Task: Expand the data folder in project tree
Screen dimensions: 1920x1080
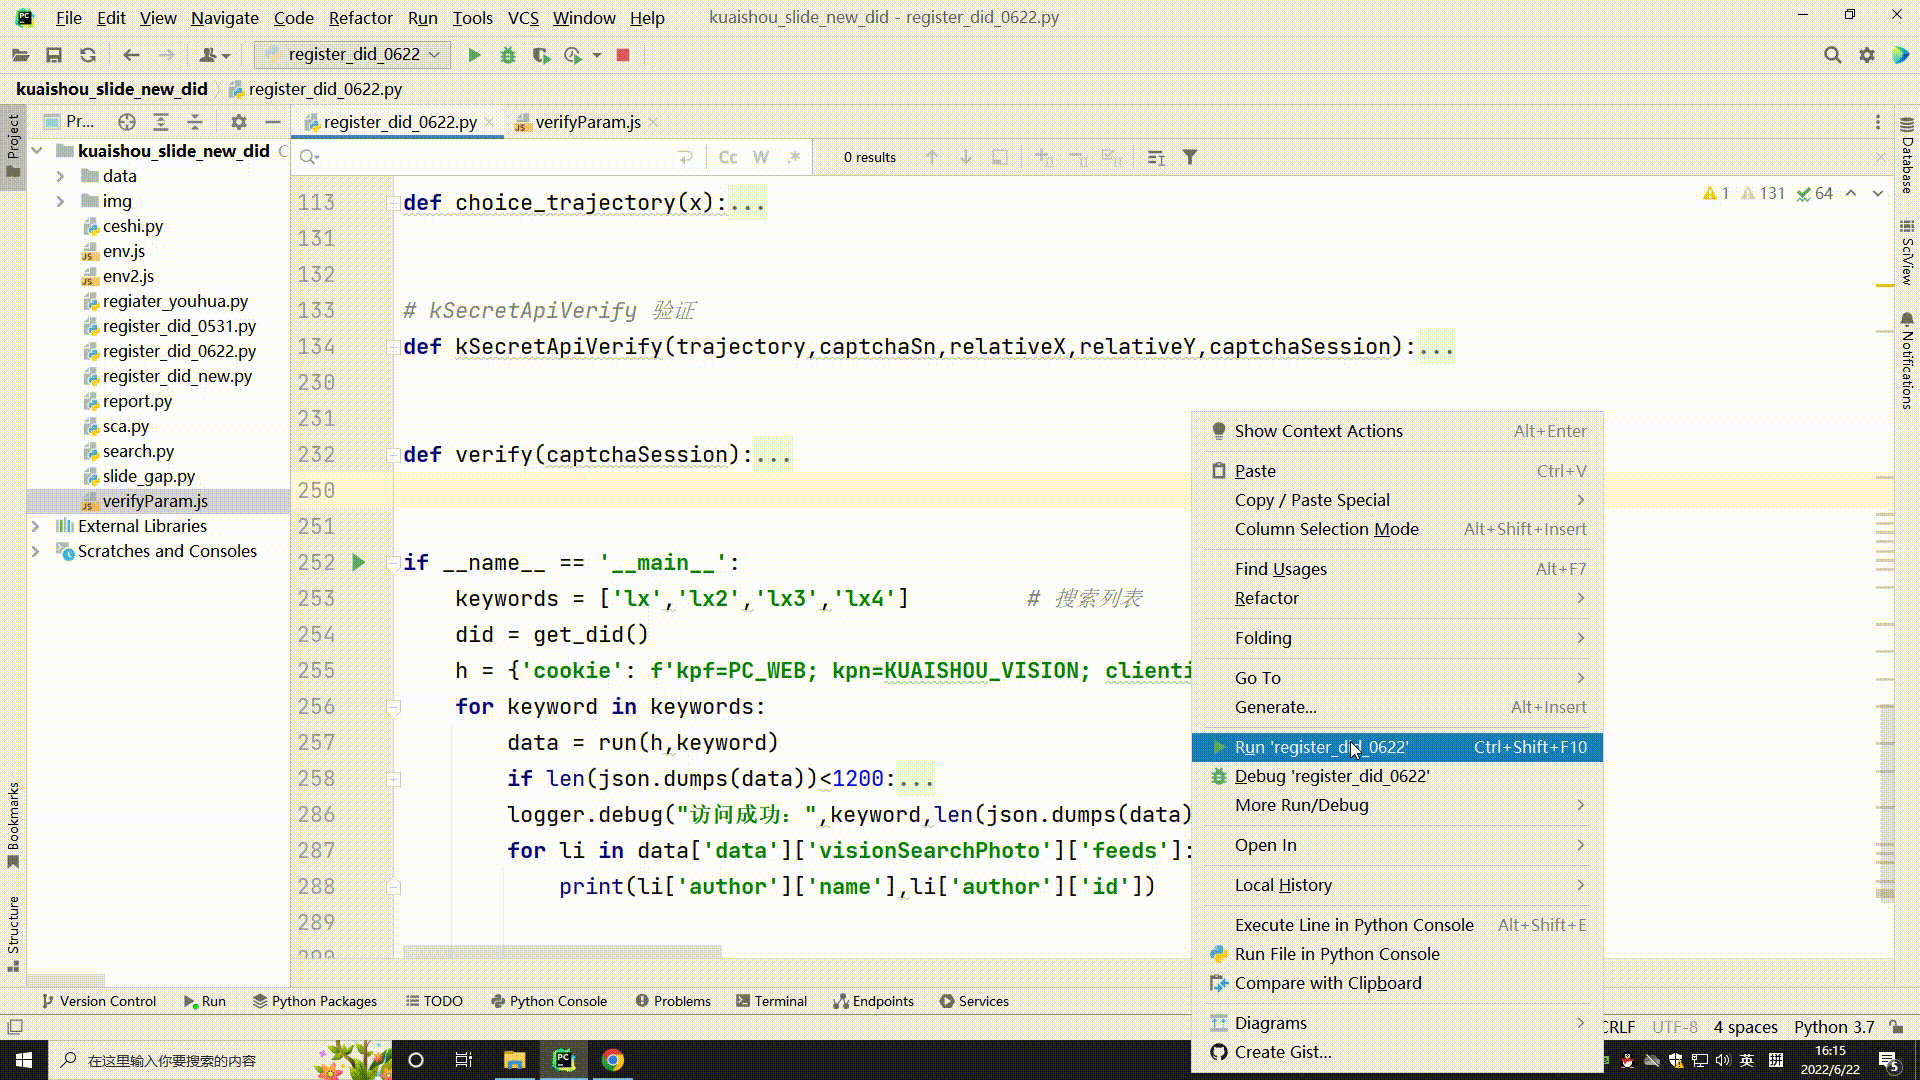Action: [x=60, y=176]
